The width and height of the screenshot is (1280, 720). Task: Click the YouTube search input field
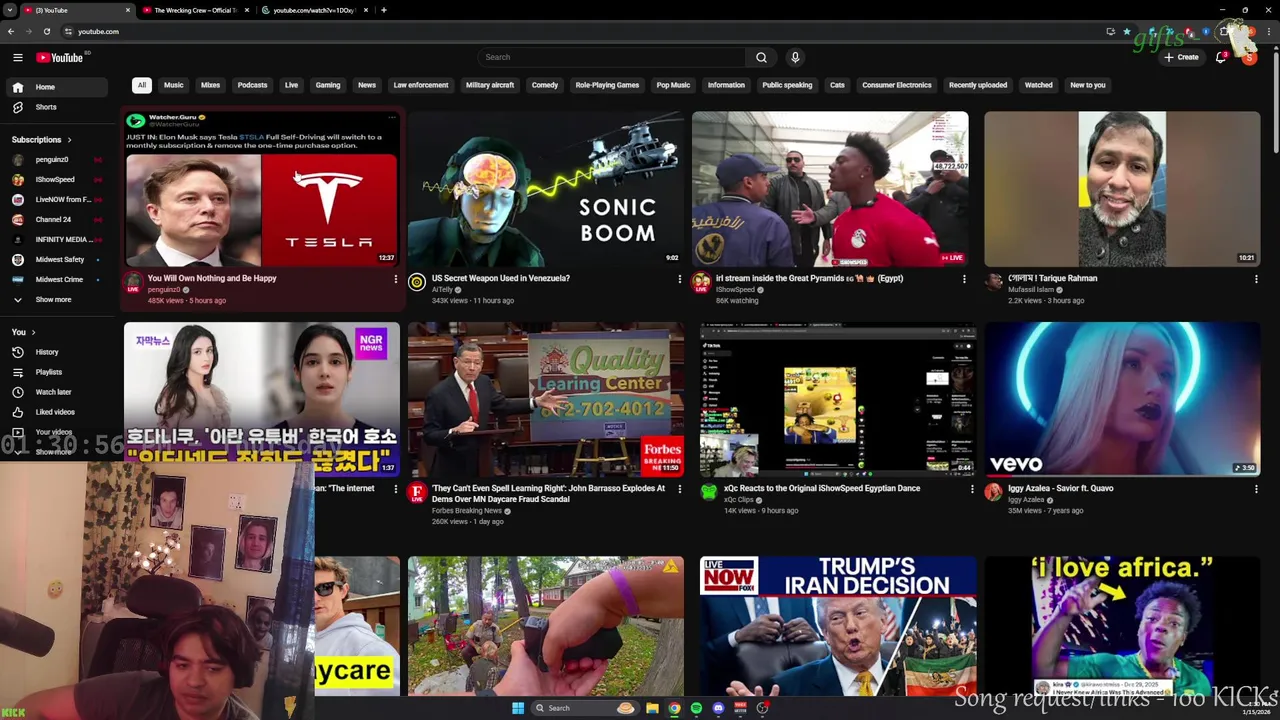[611, 57]
